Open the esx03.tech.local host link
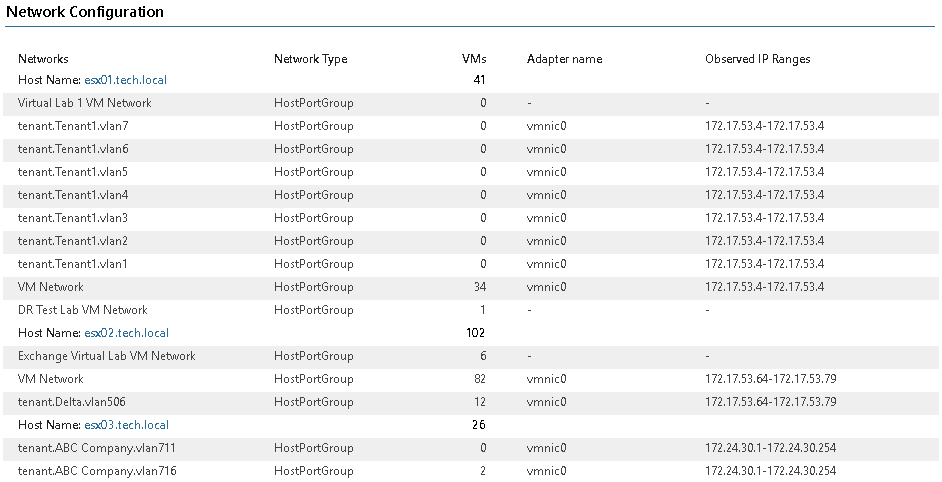Image resolution: width=942 pixels, height=482 pixels. (126, 425)
